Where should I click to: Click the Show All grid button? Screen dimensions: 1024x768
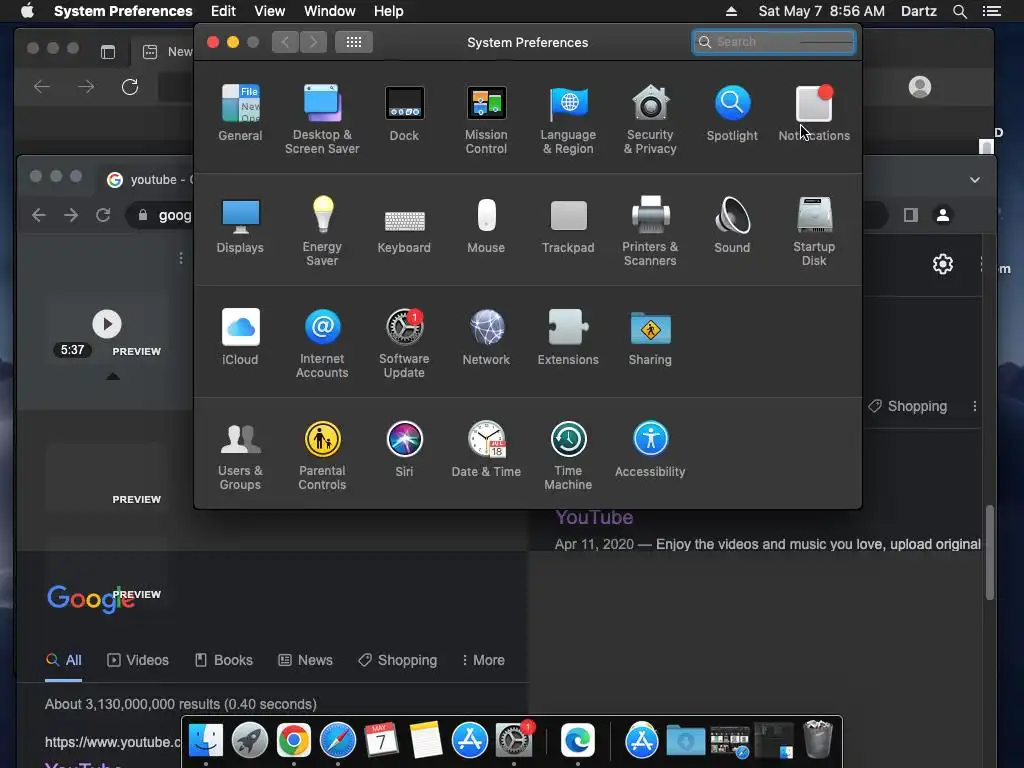tap(354, 42)
